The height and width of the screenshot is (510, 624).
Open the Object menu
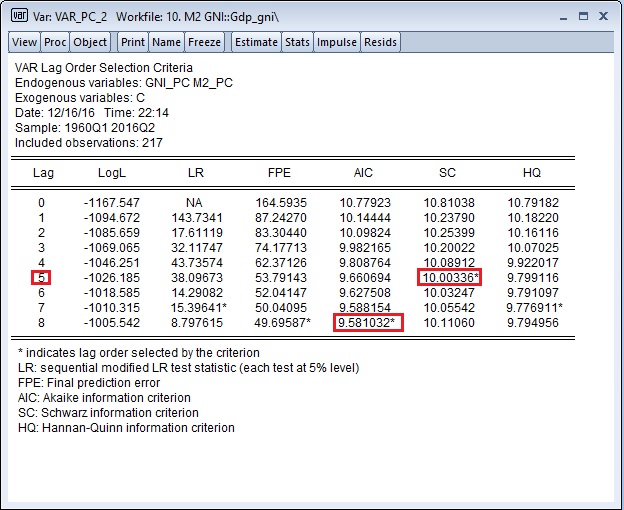[90, 42]
